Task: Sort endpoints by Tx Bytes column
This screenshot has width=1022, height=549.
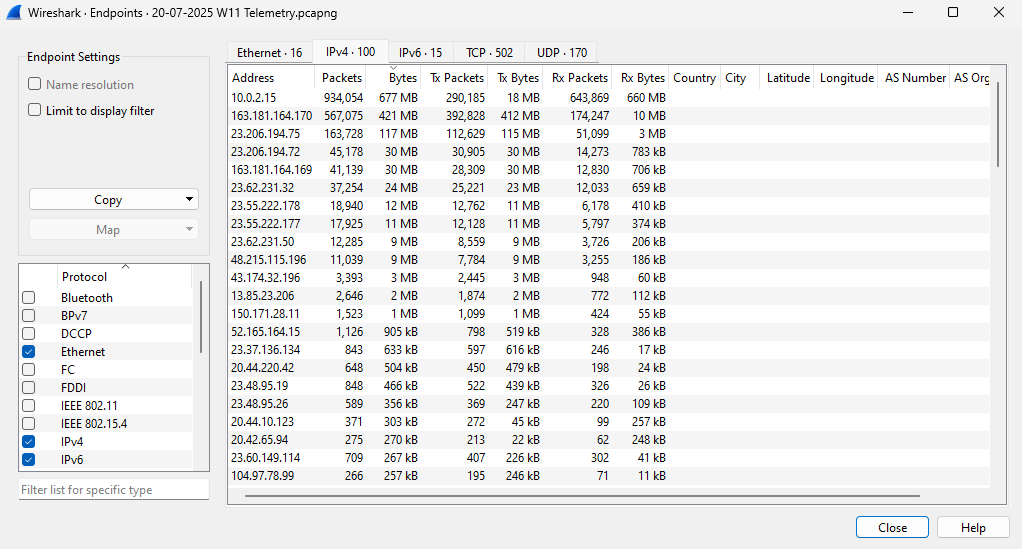Action: (x=516, y=78)
